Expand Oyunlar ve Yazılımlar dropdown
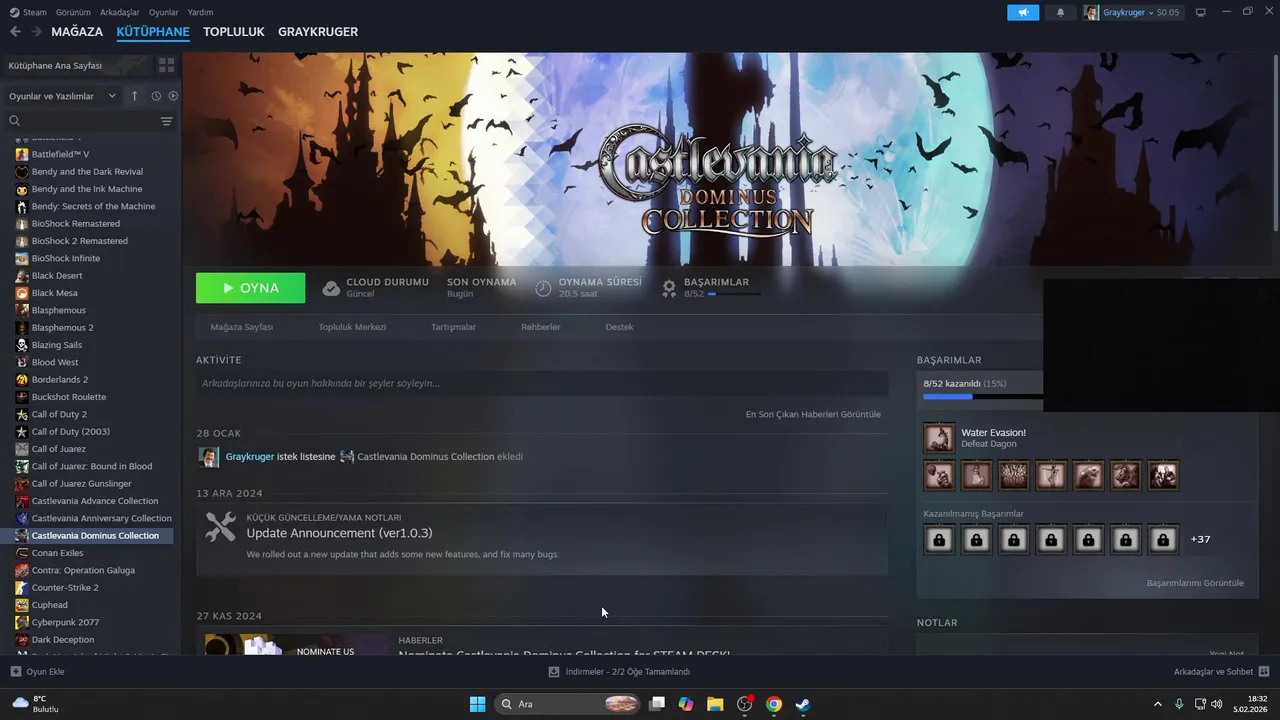This screenshot has width=1280, height=720. point(62,96)
